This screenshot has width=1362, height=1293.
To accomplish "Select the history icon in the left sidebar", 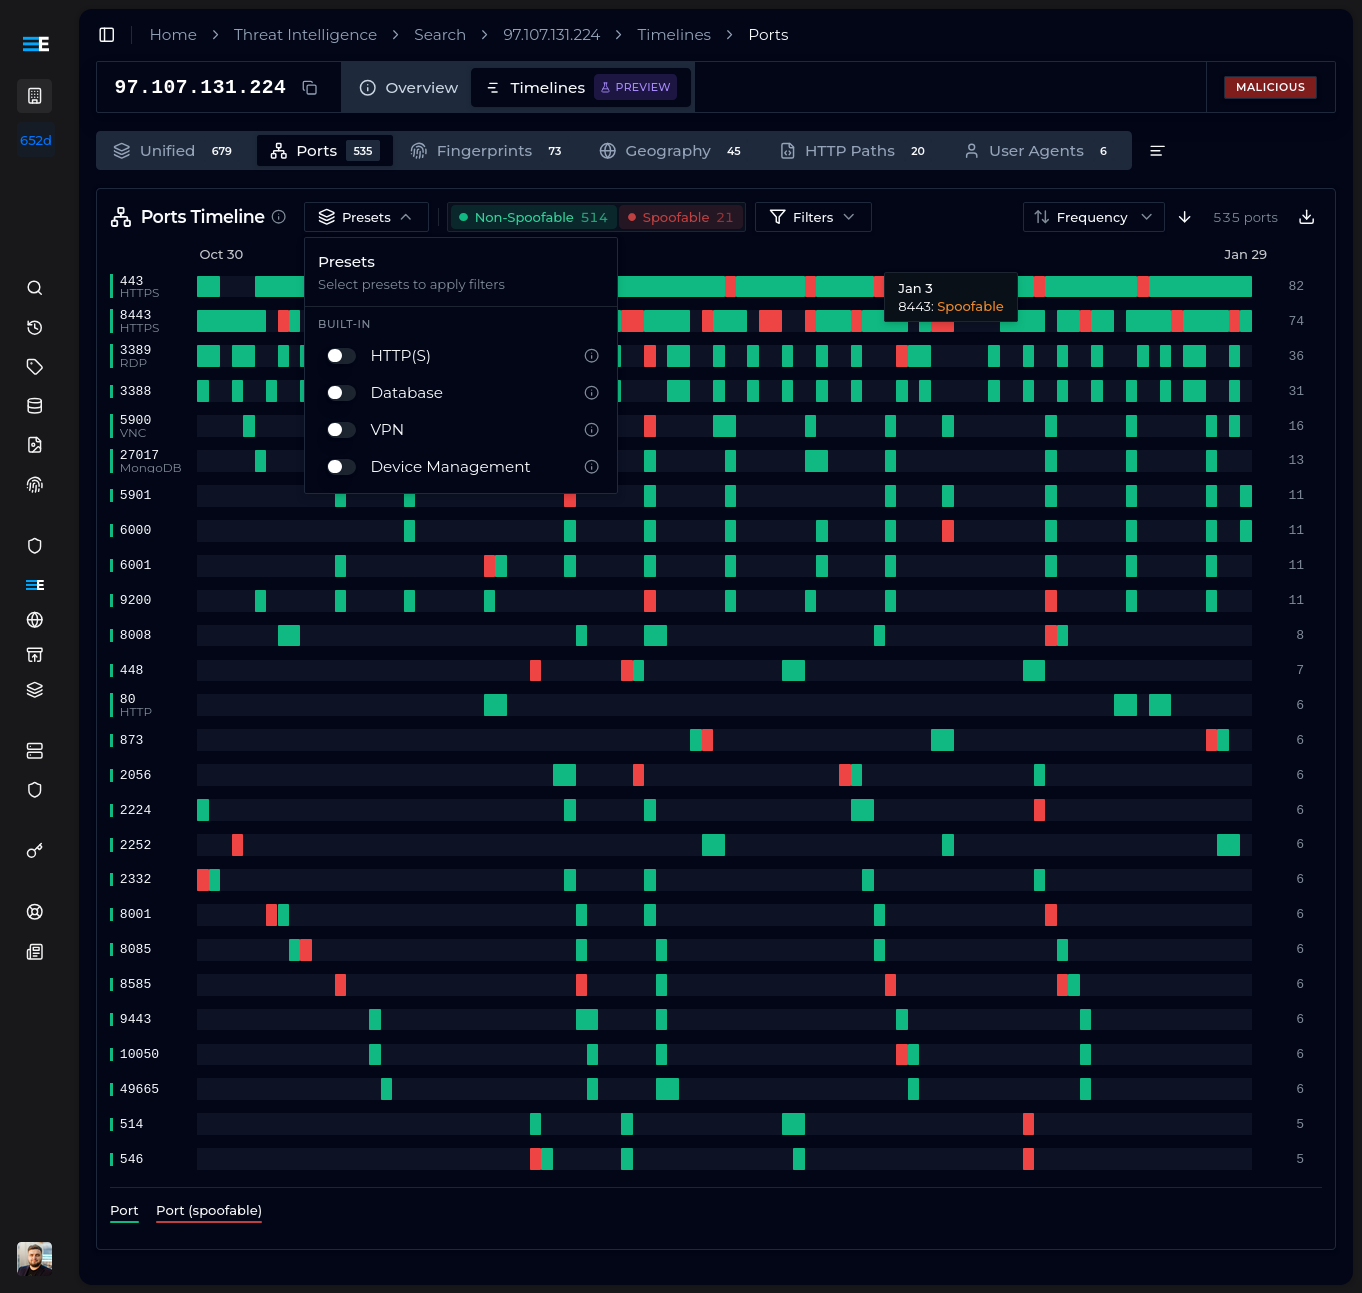I will (x=34, y=327).
